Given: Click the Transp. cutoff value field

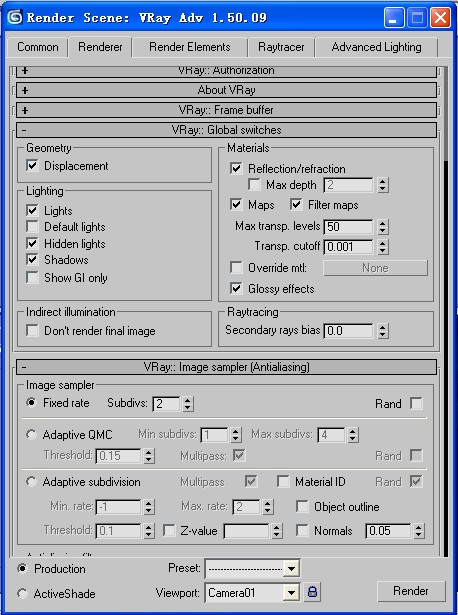Looking at the screenshot, I should [348, 247].
